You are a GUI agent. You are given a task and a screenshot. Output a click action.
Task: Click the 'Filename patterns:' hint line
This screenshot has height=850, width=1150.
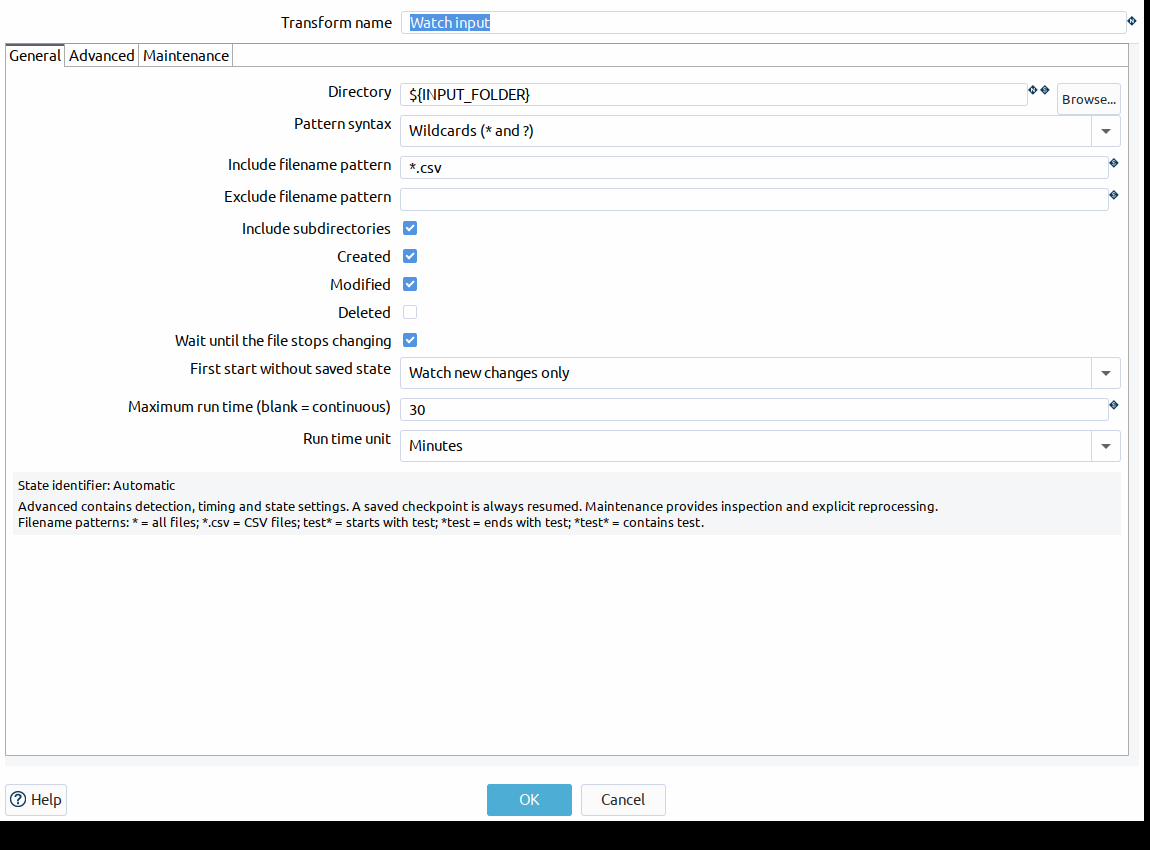(361, 523)
